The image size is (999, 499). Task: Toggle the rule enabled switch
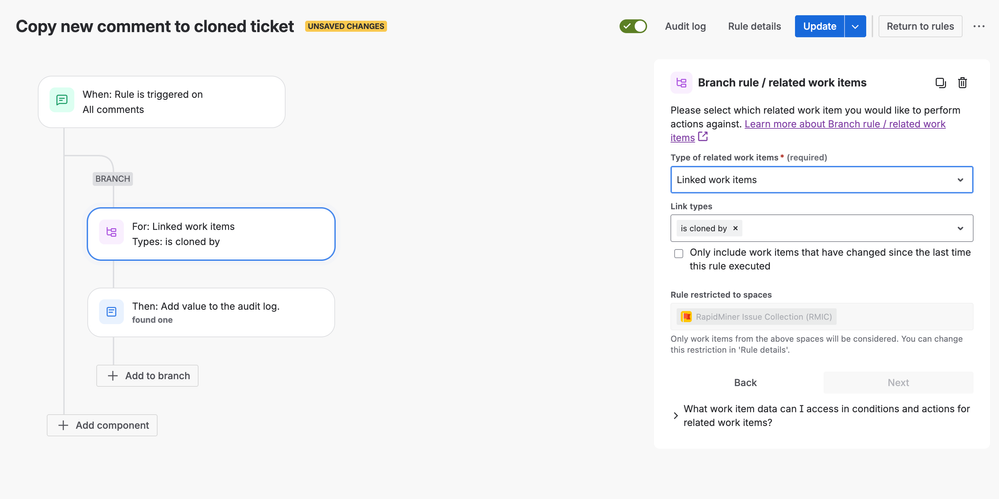pyautogui.click(x=633, y=26)
